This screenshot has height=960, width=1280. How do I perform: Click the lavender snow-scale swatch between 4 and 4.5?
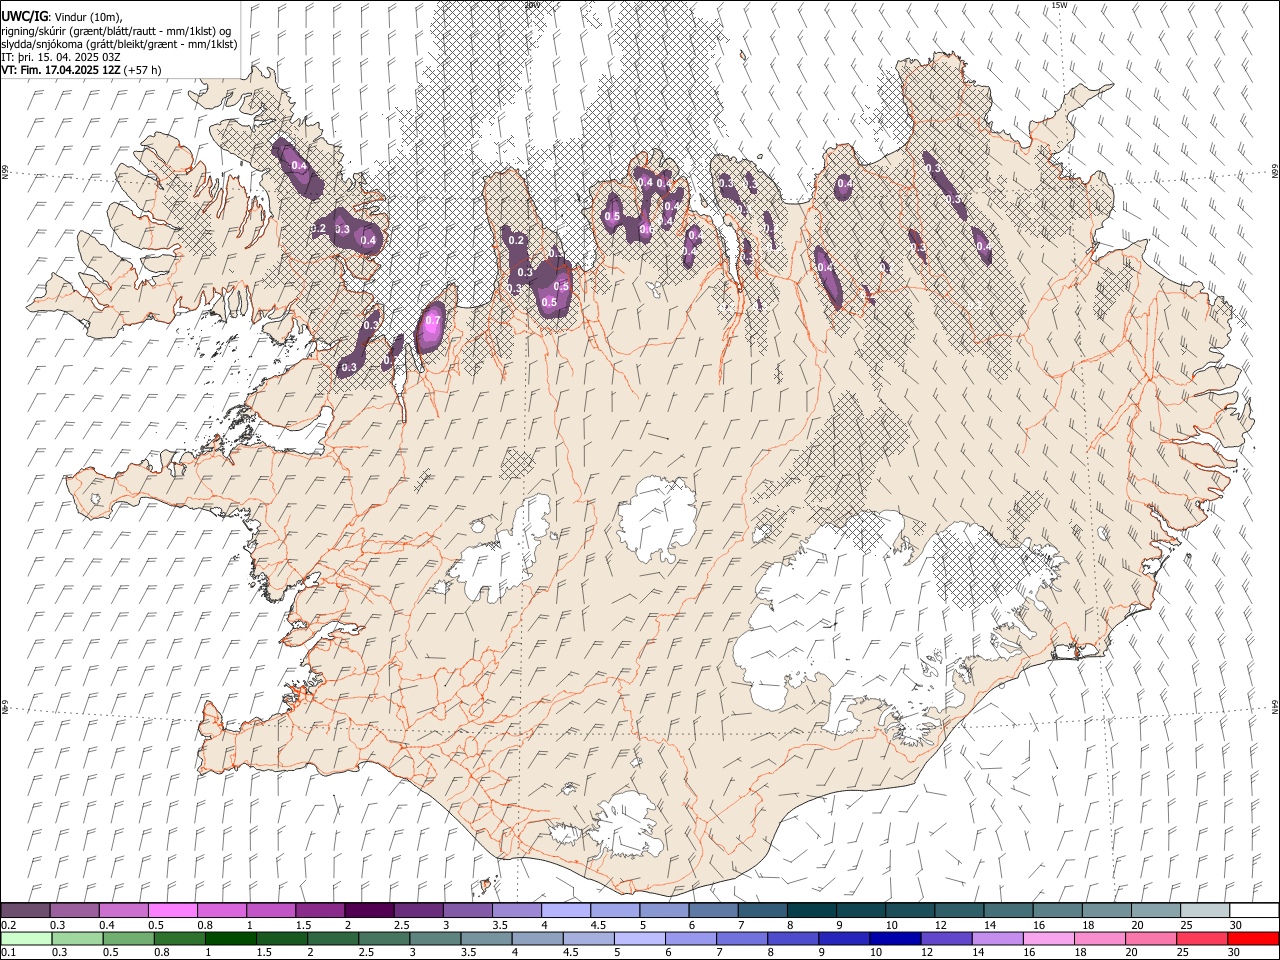pos(565,910)
